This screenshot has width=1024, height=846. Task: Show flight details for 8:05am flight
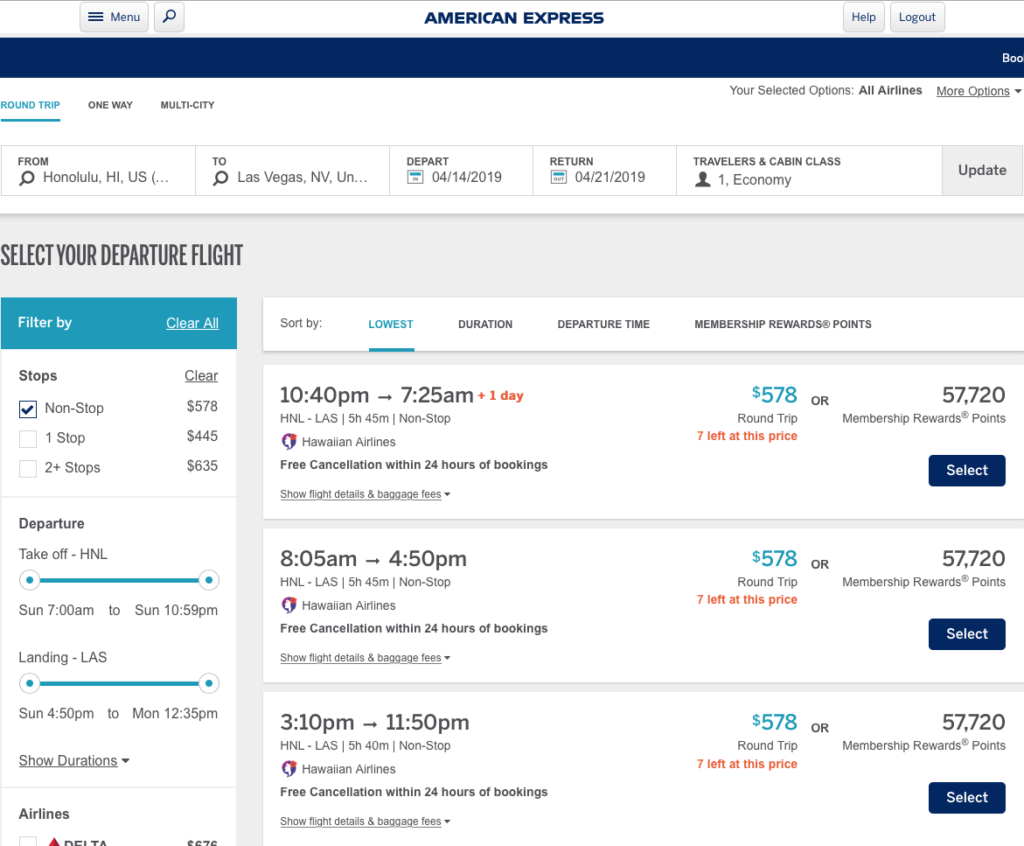[365, 658]
